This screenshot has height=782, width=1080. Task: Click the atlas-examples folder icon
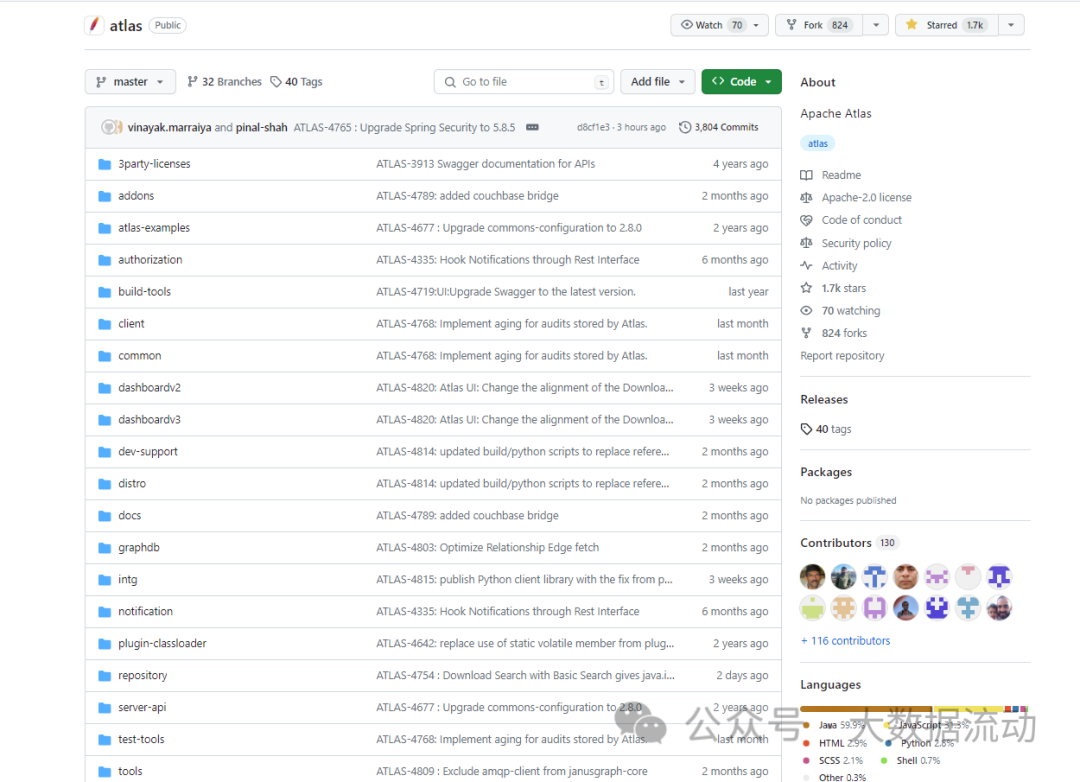pos(105,228)
